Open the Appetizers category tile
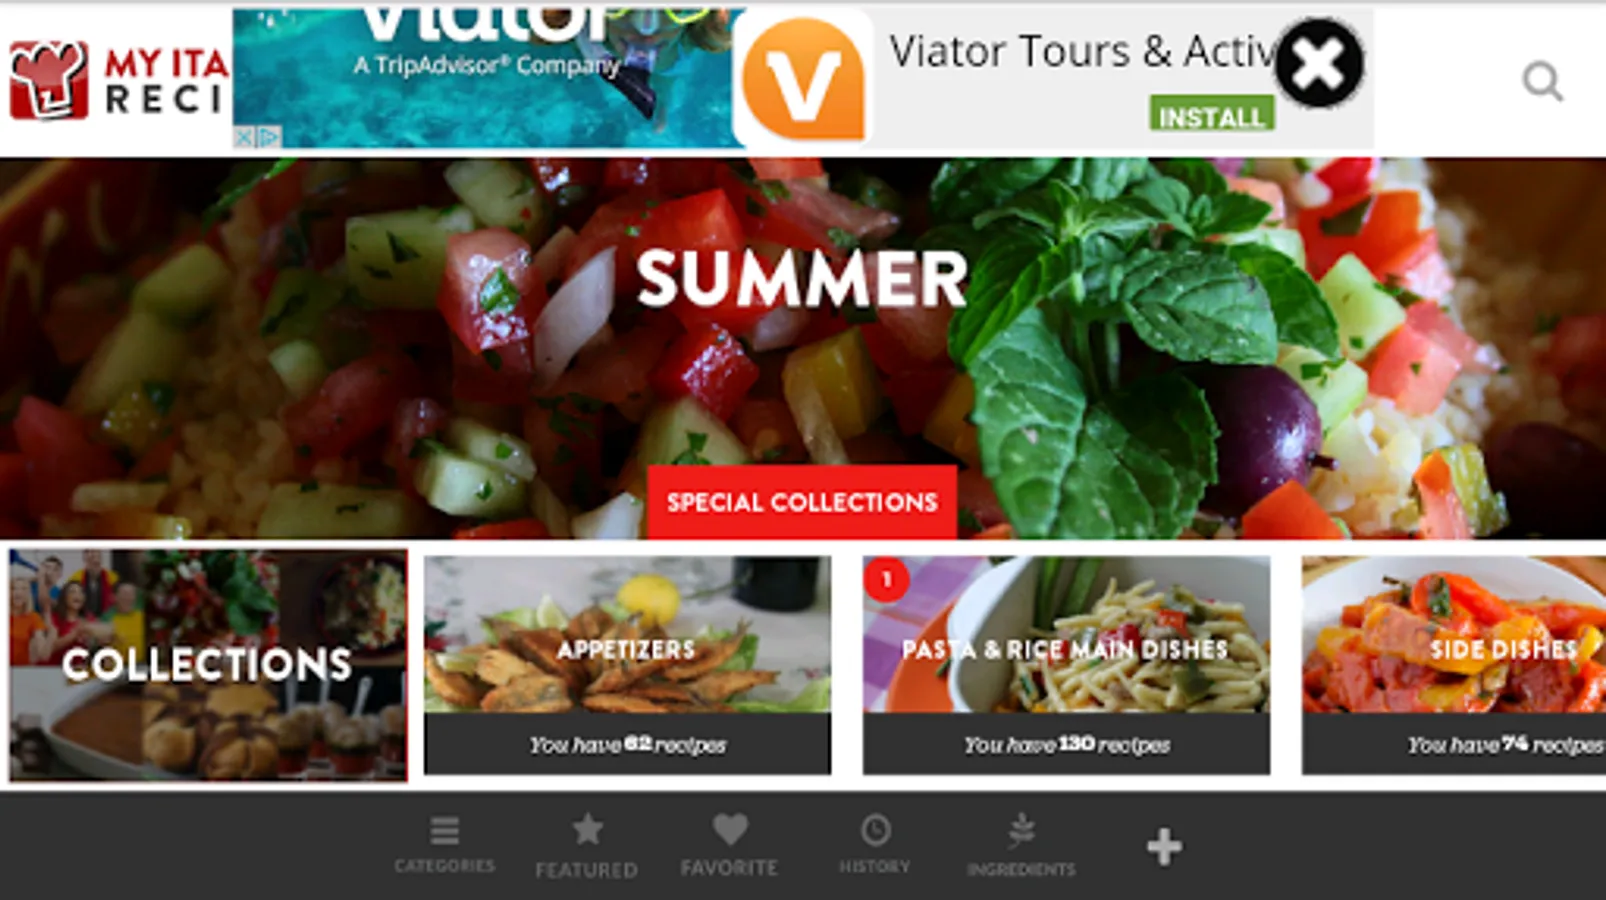This screenshot has width=1606, height=900. (x=627, y=665)
